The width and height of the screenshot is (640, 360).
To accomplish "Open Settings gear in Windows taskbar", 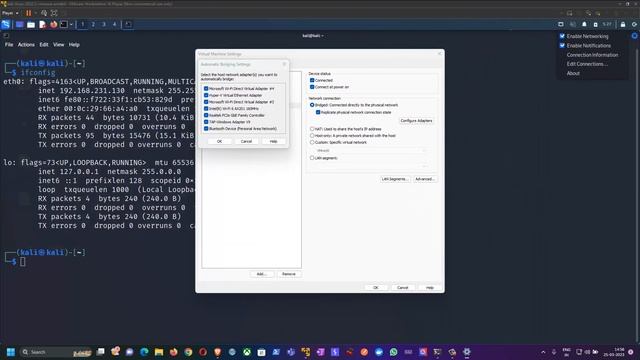I will point(467,352).
